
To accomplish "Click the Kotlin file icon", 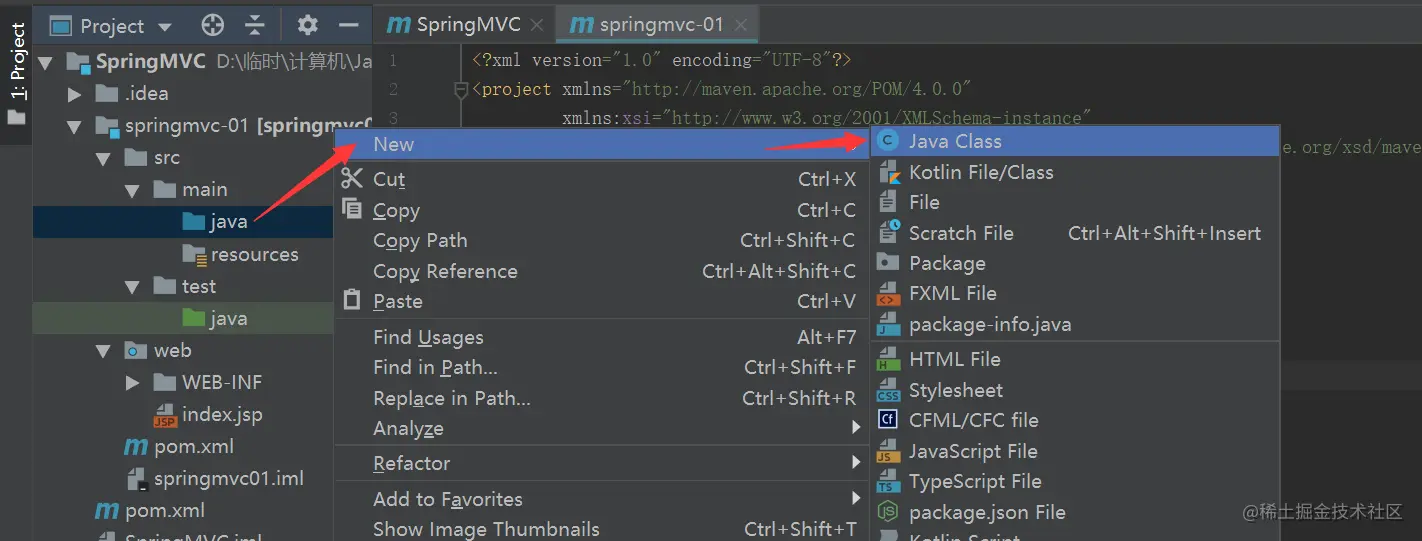I will tap(888, 172).
